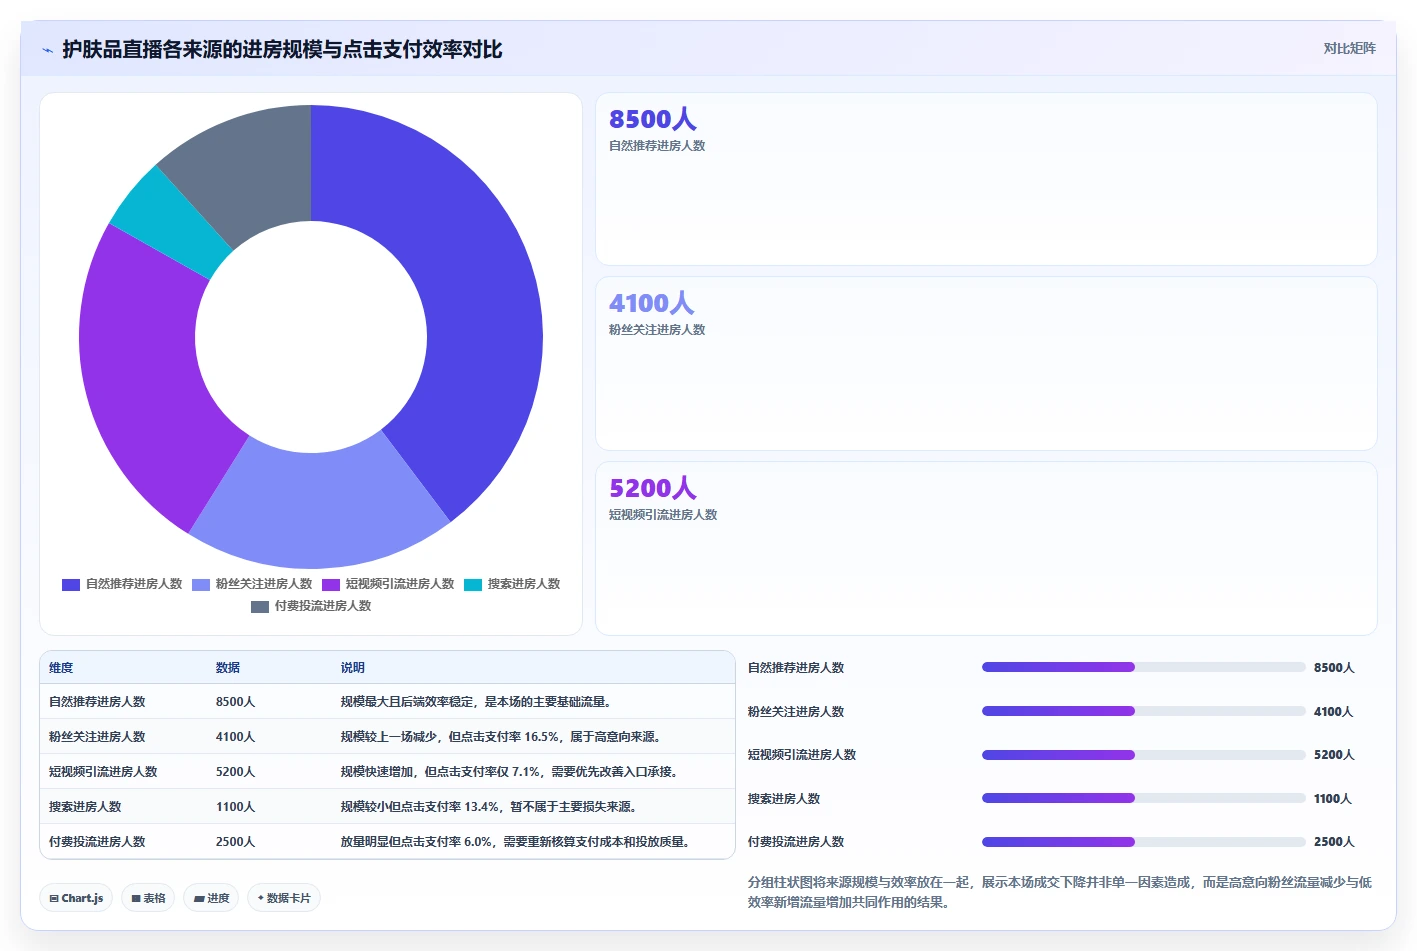The width and height of the screenshot is (1417, 951).
Task: Click the 付费投流进房人数 progress bar
Action: tap(1143, 842)
